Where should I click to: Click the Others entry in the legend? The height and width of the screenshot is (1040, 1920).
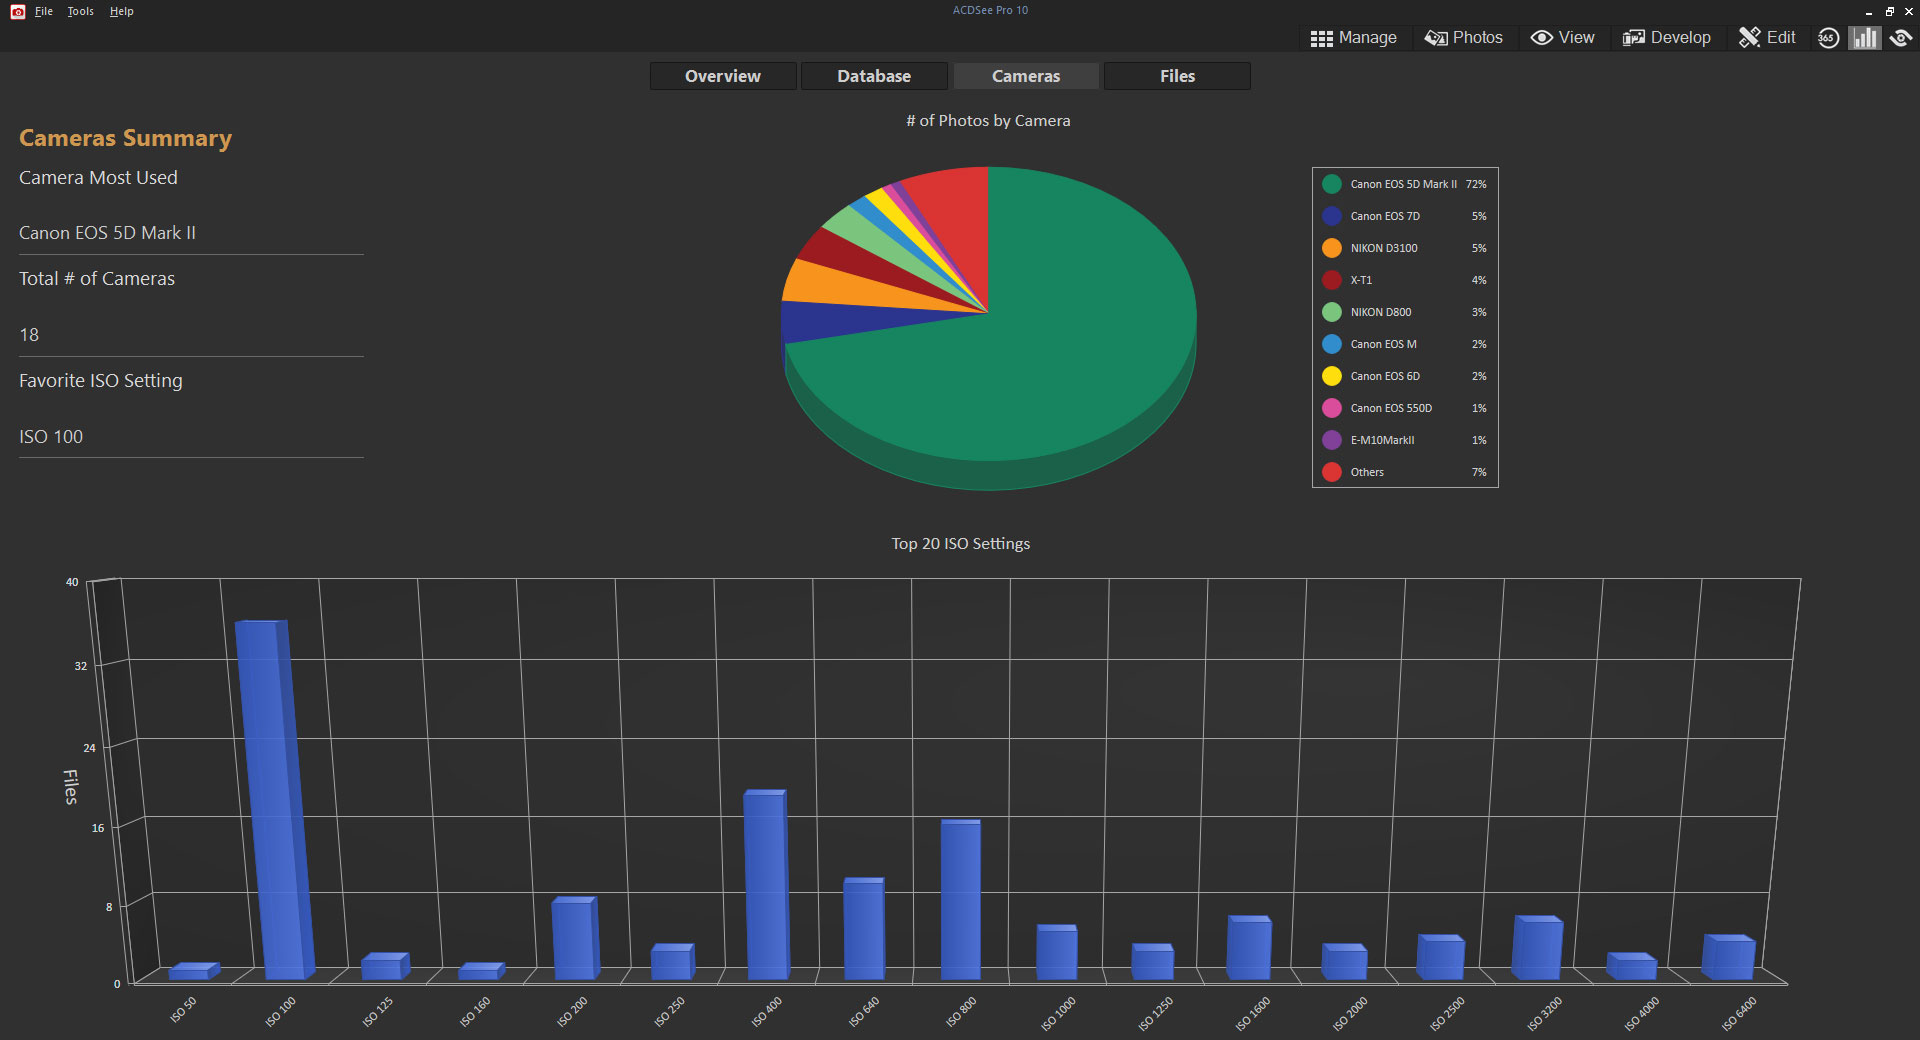[x=1367, y=472]
